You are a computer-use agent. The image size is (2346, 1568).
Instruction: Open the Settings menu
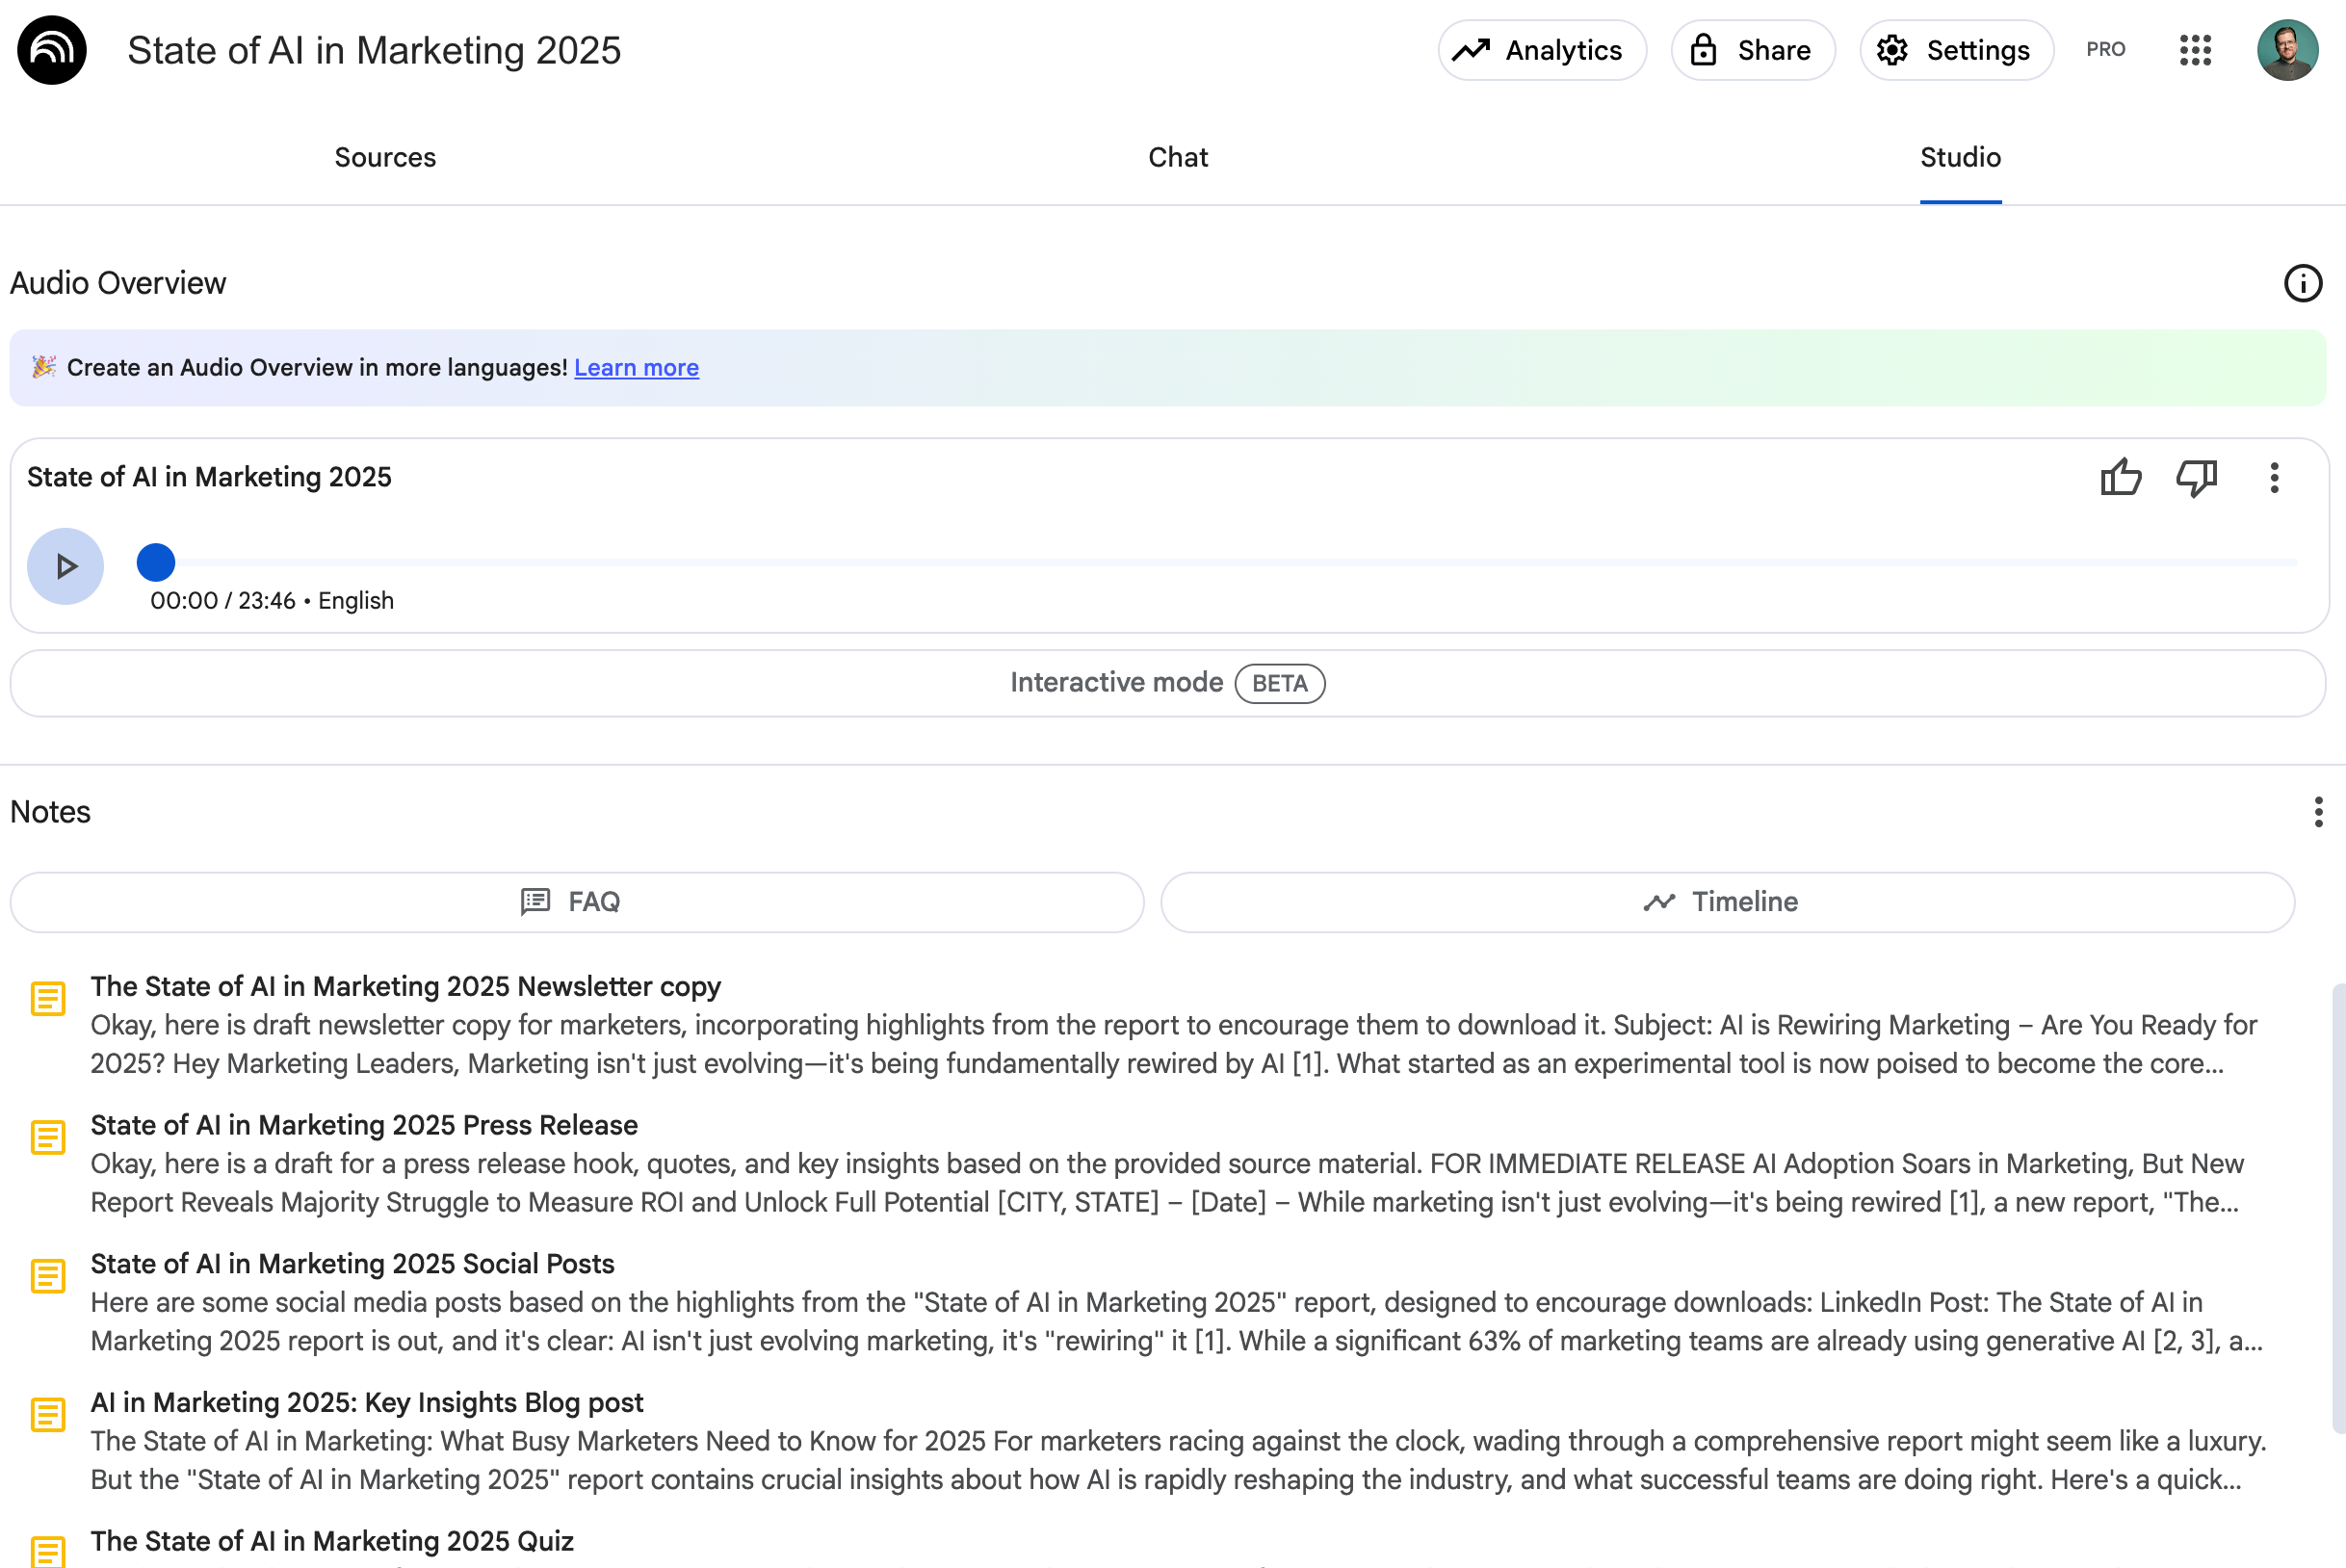(1956, 50)
